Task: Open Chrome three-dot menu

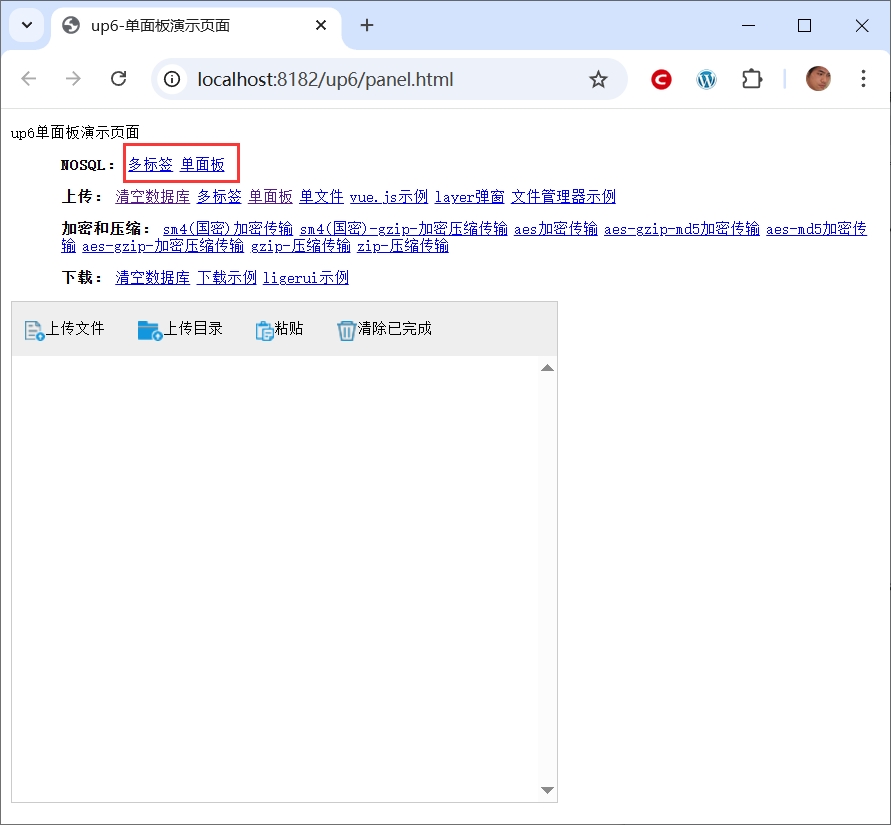Action: tap(863, 79)
